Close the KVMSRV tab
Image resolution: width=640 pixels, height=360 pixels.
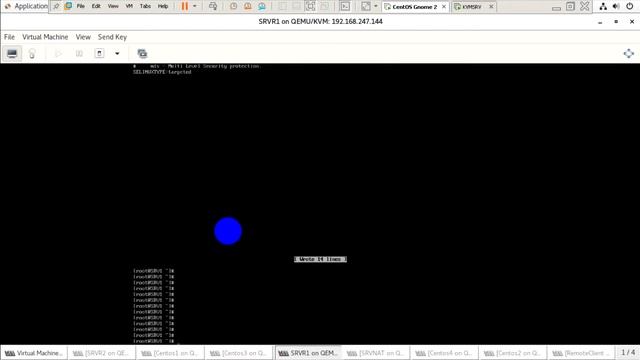tap(491, 7)
